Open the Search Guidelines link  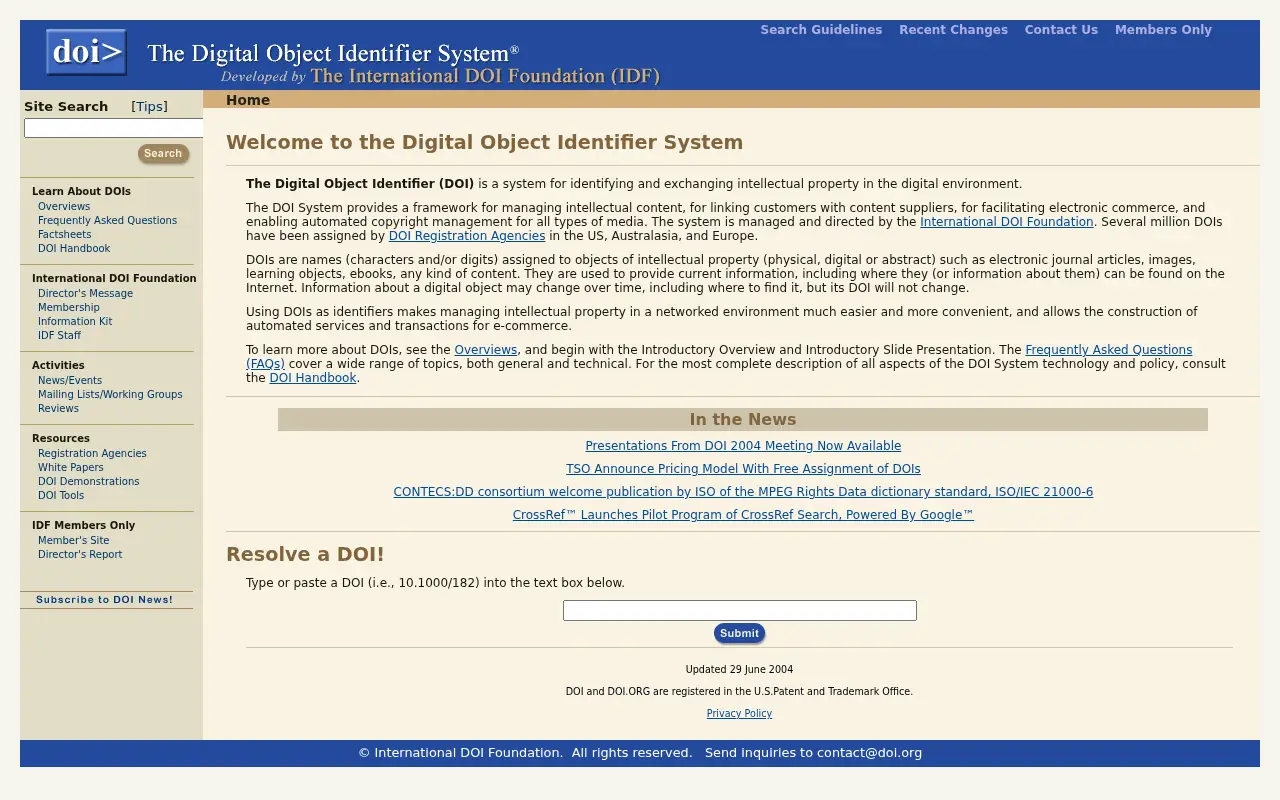pos(821,30)
